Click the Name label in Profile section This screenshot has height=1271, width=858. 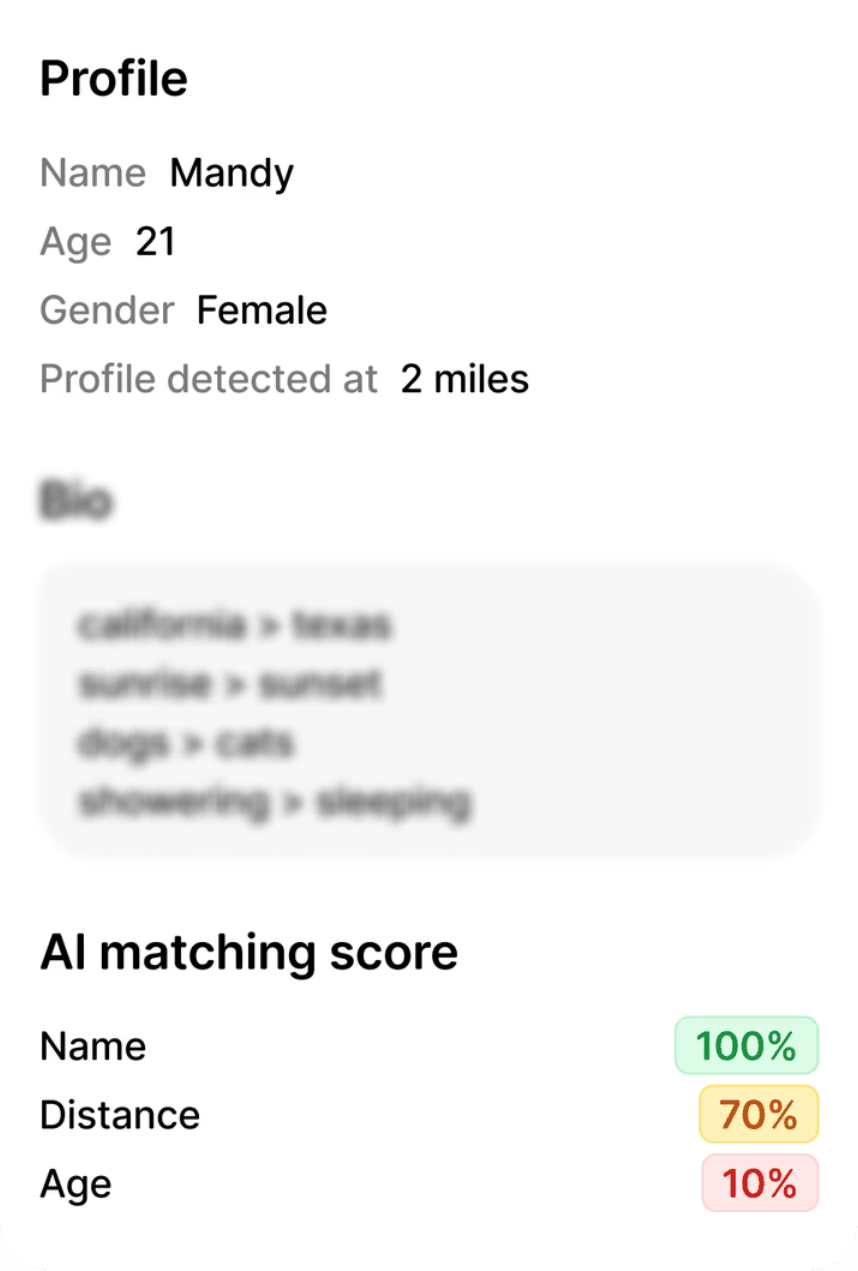point(93,173)
